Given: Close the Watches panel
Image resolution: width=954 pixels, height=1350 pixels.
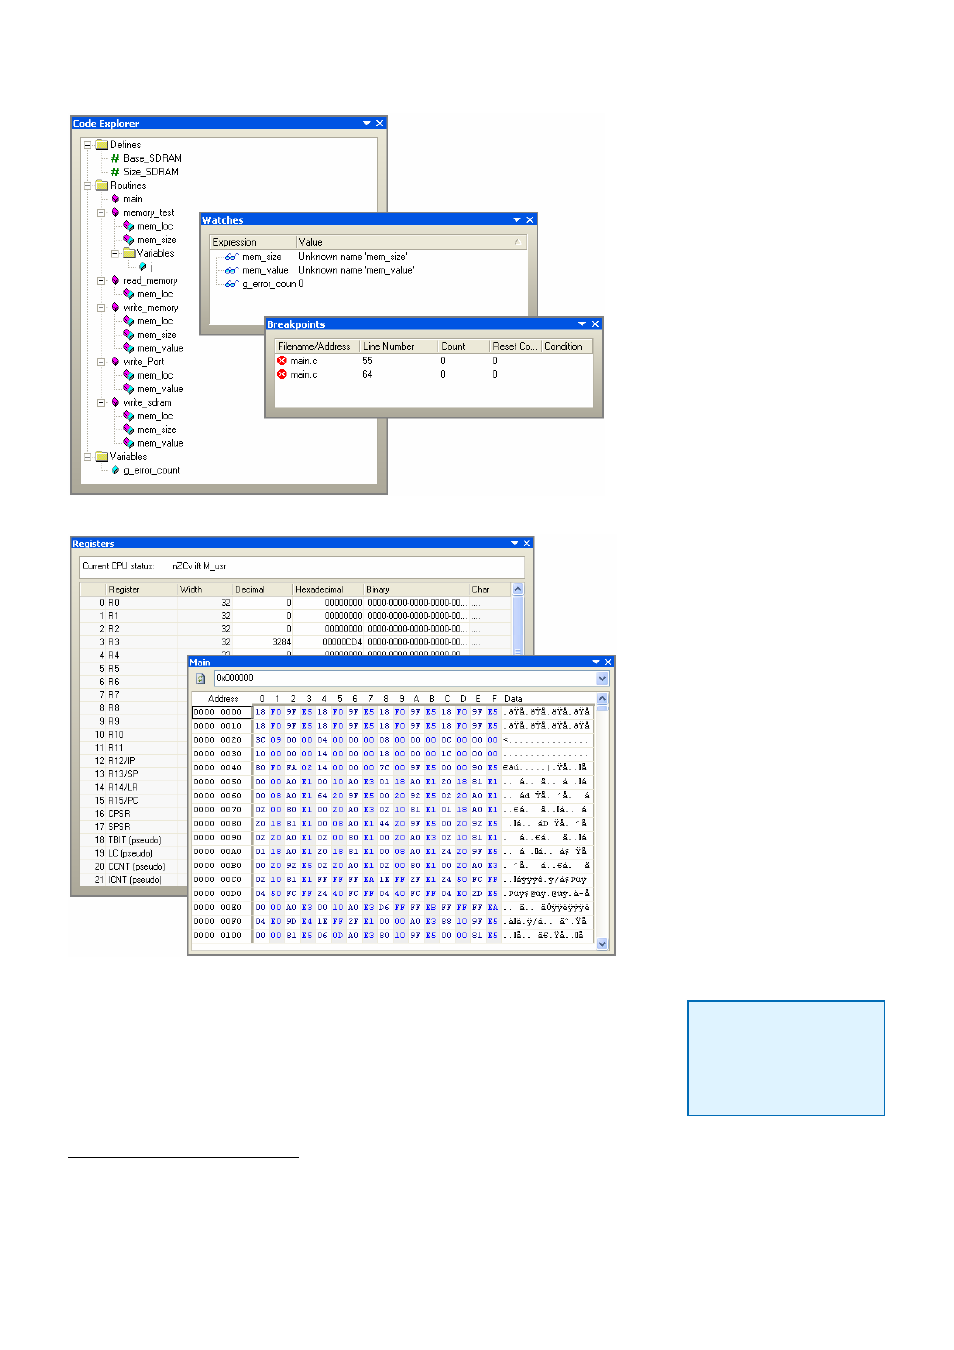Looking at the screenshot, I should coord(530,220).
